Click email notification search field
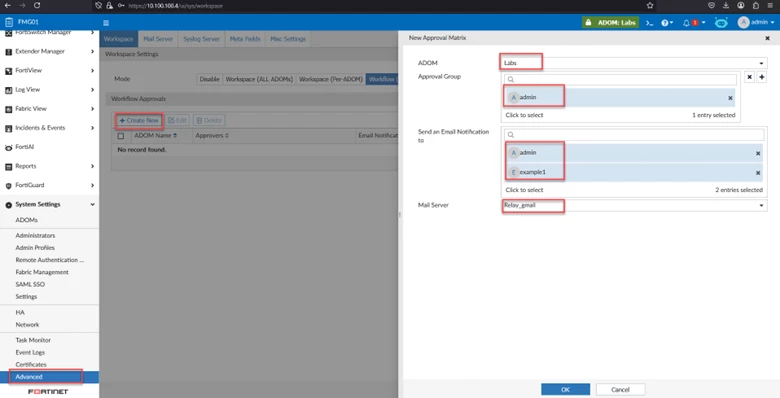 [x=634, y=135]
